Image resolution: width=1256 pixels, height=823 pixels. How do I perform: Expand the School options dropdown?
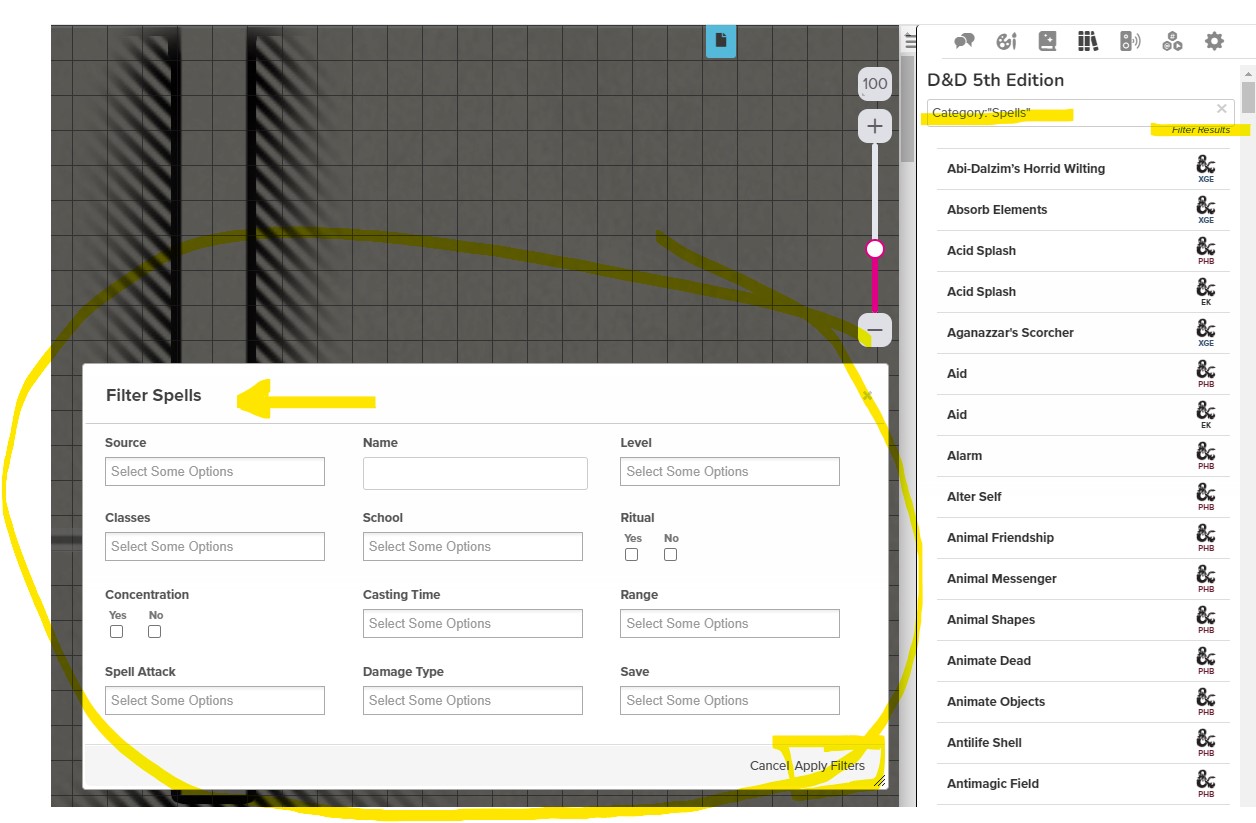coord(472,546)
